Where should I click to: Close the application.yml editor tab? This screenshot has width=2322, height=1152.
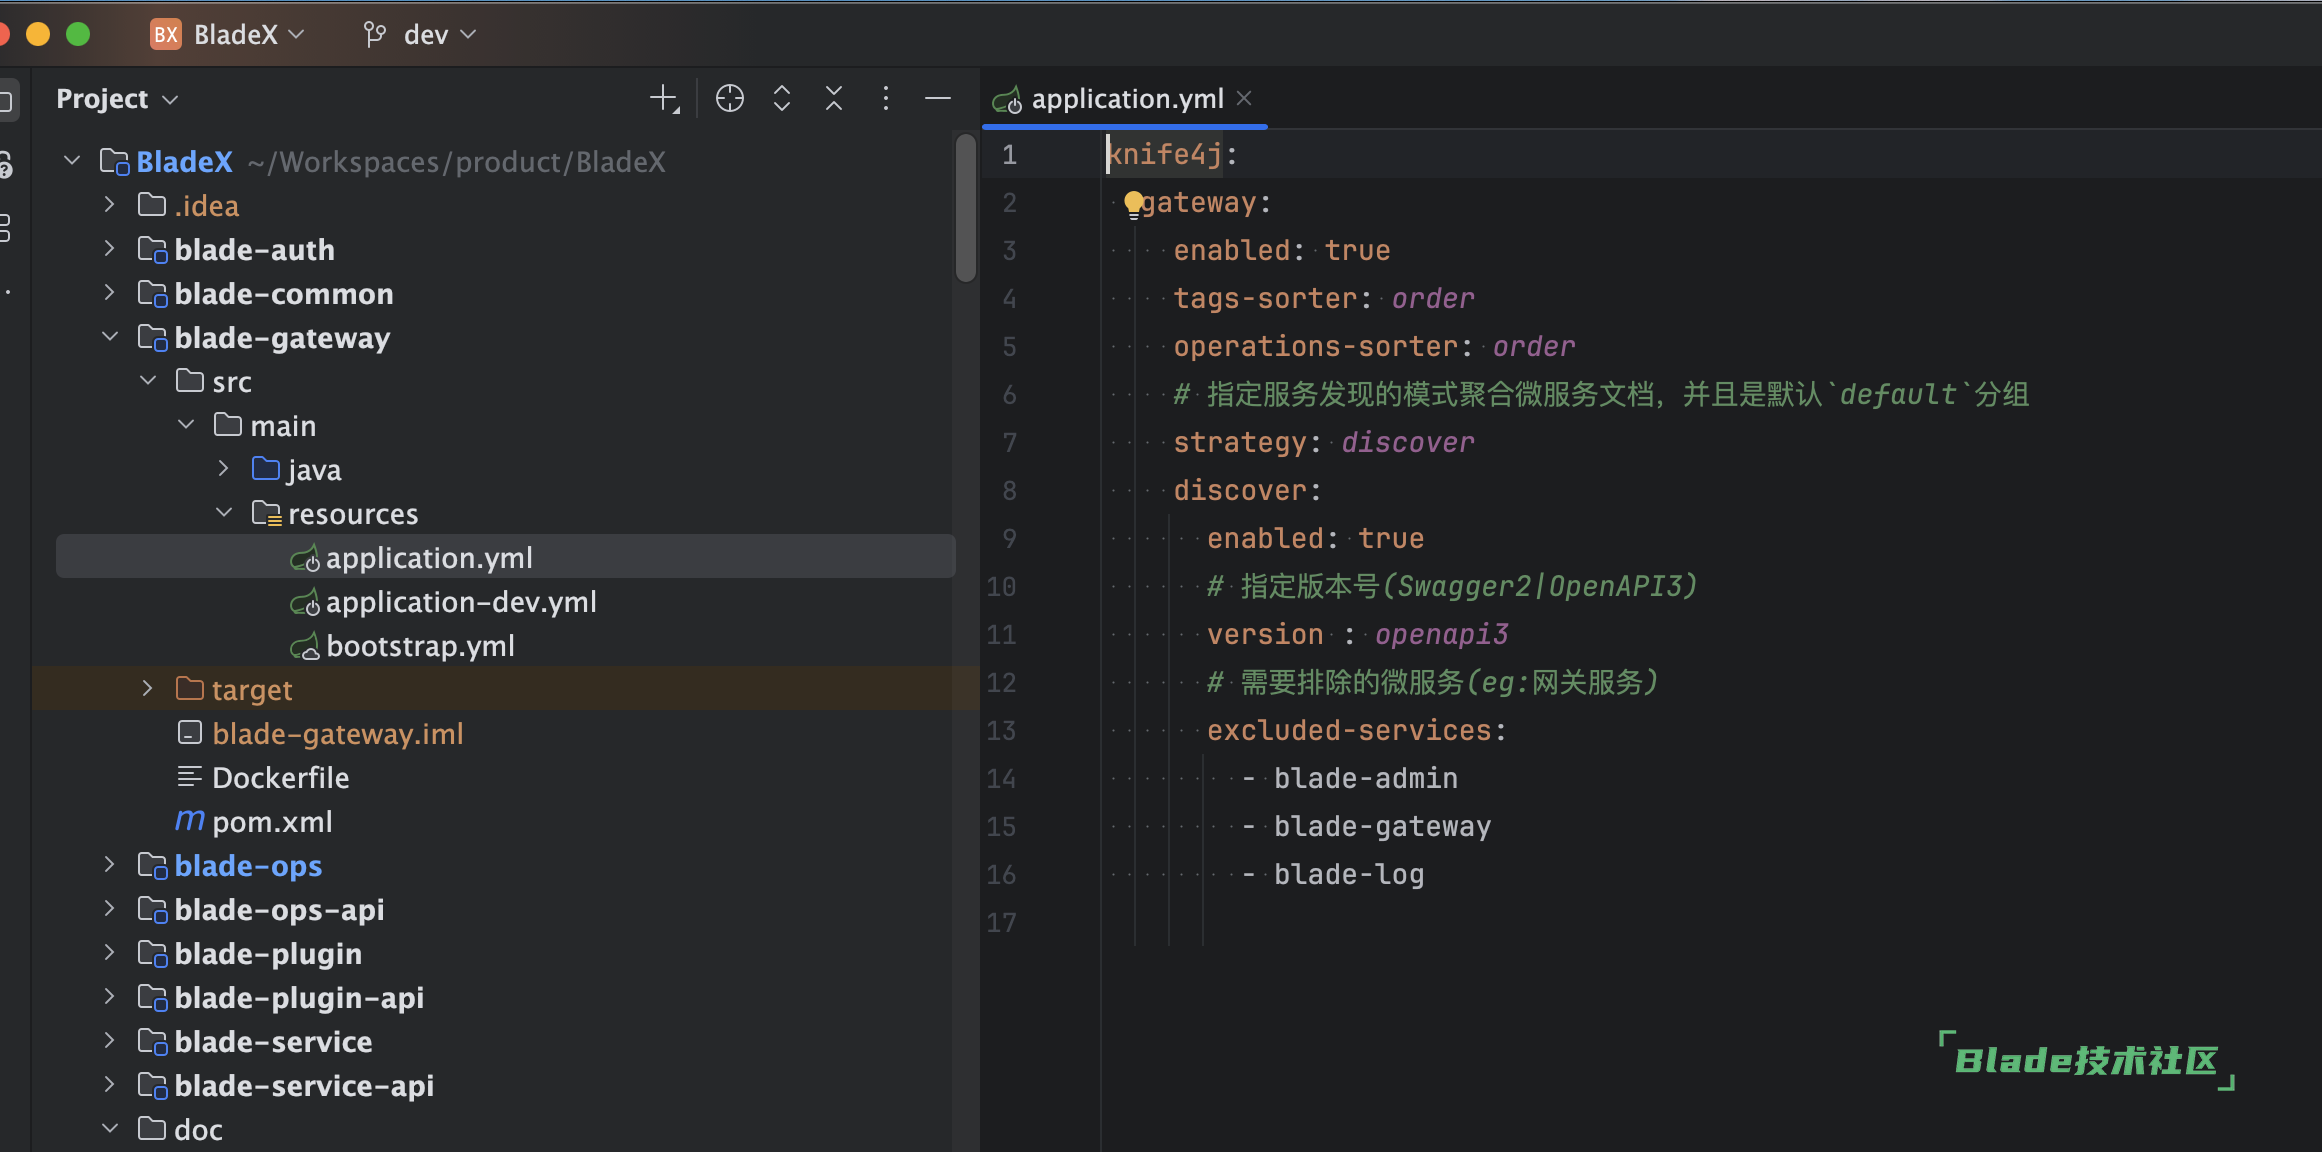tap(1244, 98)
